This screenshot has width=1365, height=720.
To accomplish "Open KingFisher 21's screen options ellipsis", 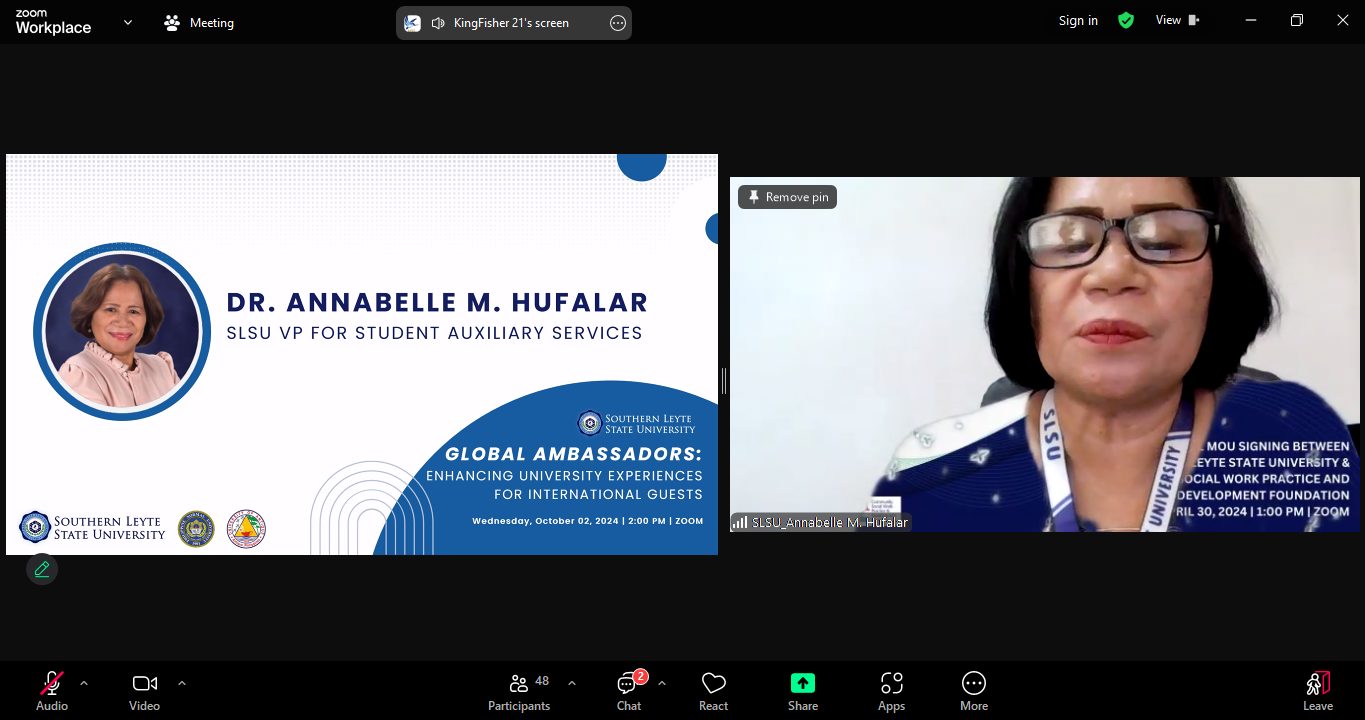I will point(618,23).
